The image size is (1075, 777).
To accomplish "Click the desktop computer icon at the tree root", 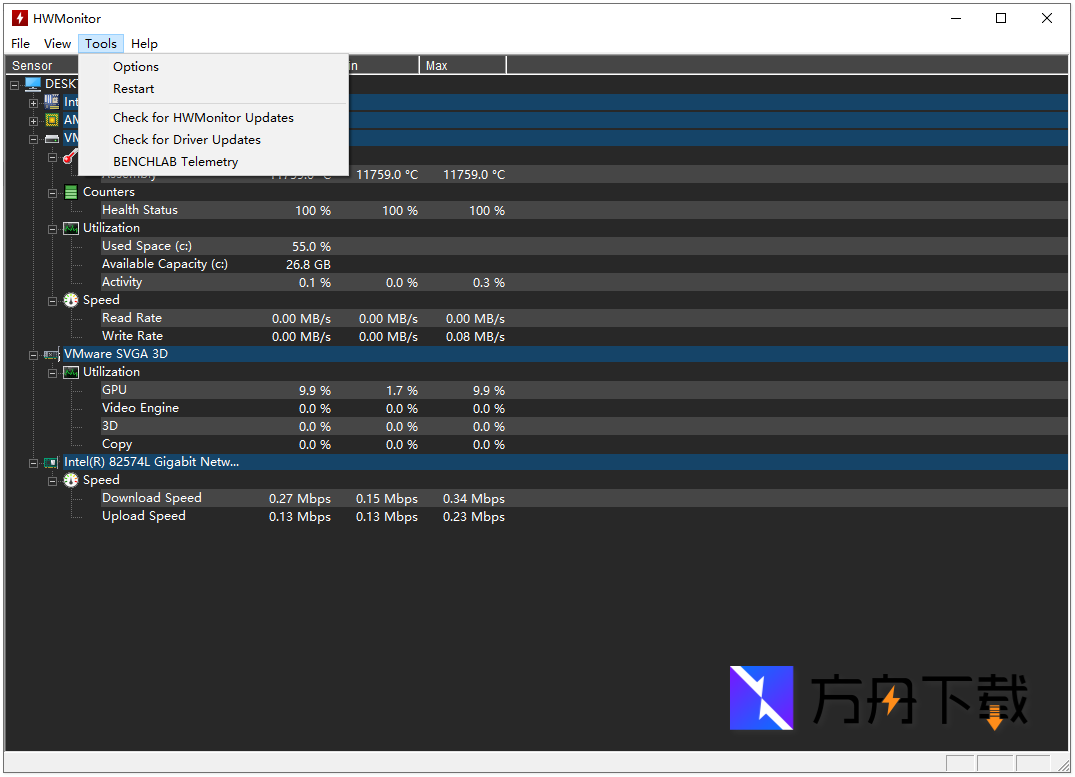I will (33, 84).
